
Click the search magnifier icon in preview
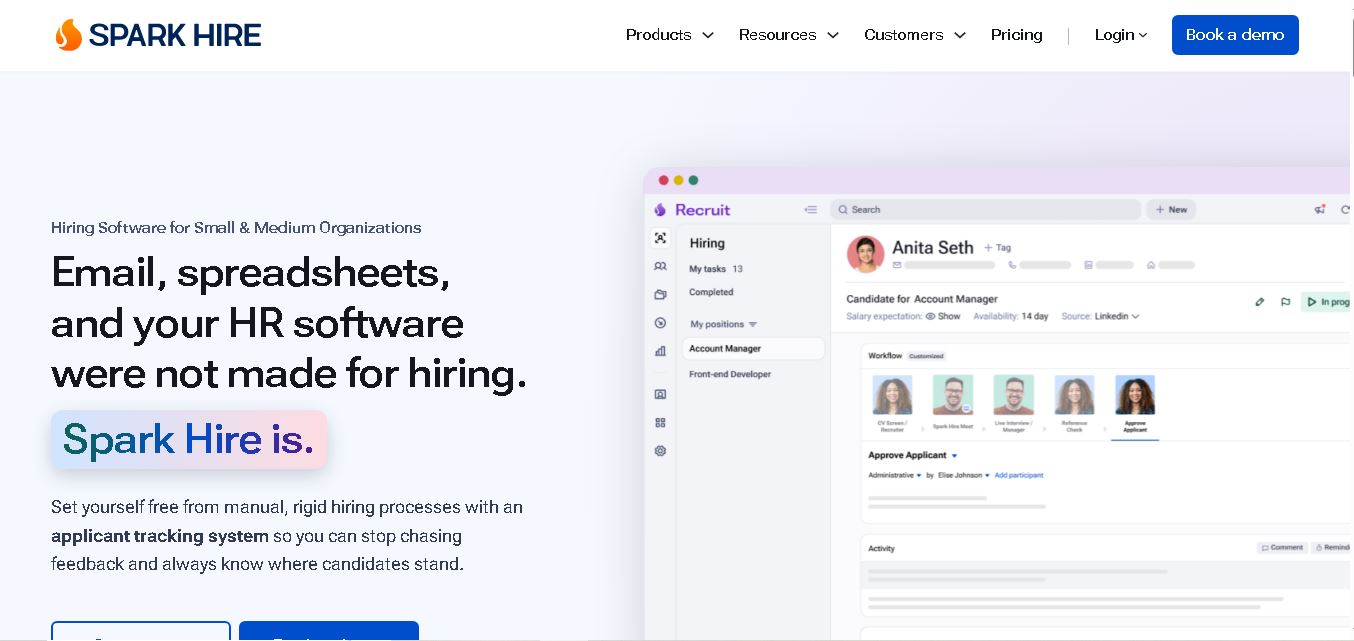click(x=843, y=210)
